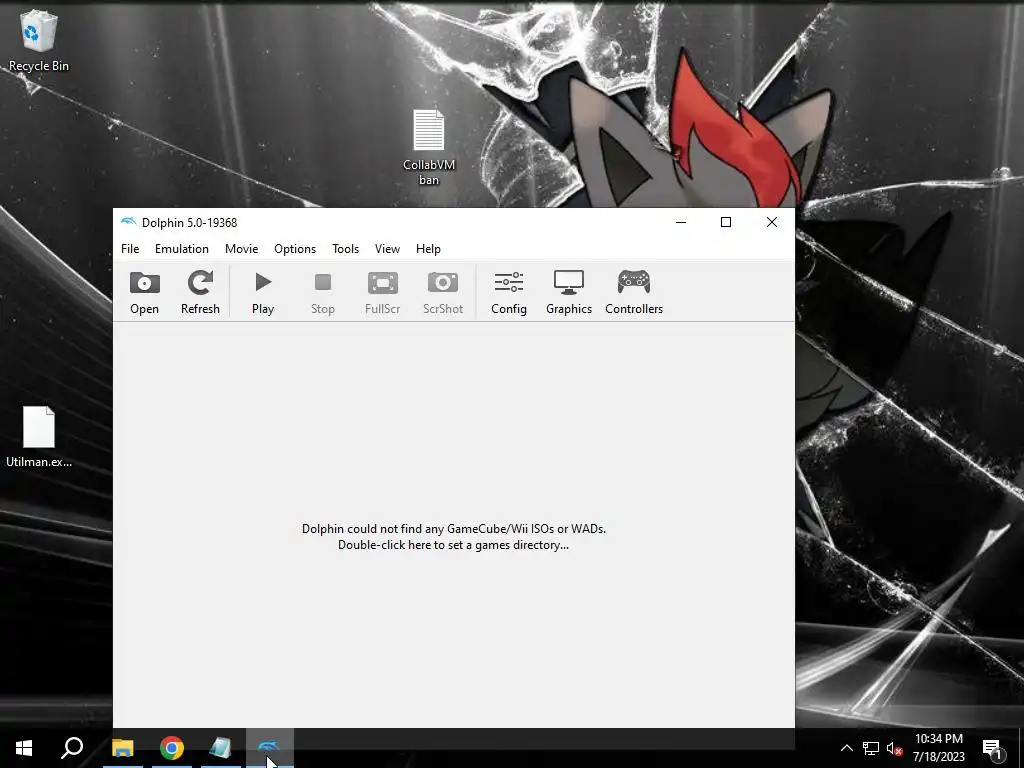
Task: Maximize the Dolphin window
Action: point(726,222)
